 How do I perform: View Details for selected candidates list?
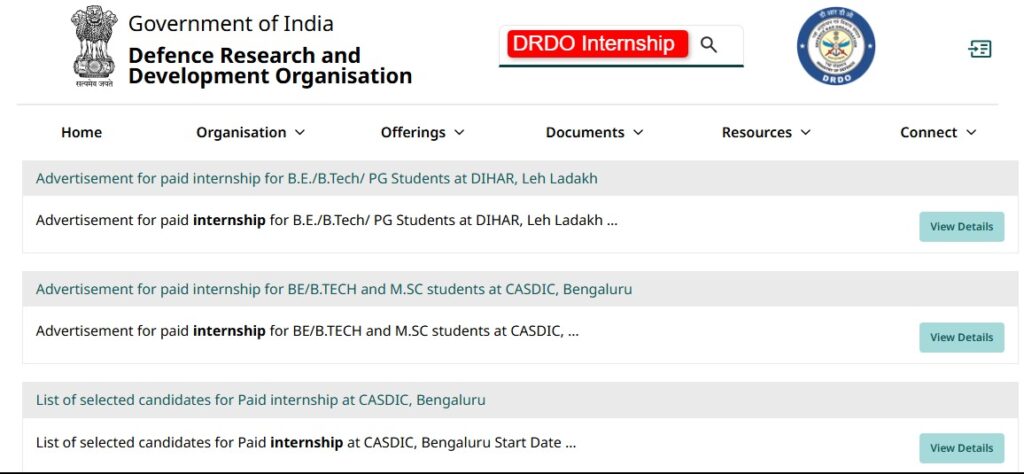point(961,448)
